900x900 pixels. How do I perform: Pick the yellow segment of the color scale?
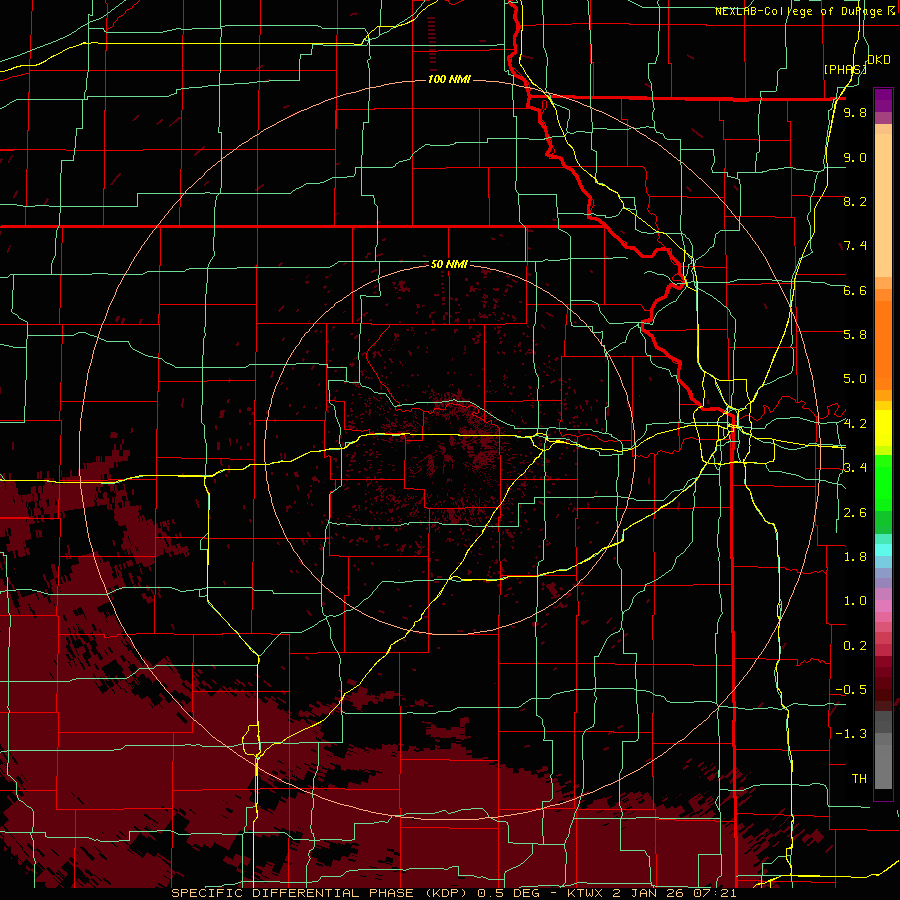pyautogui.click(x=883, y=428)
